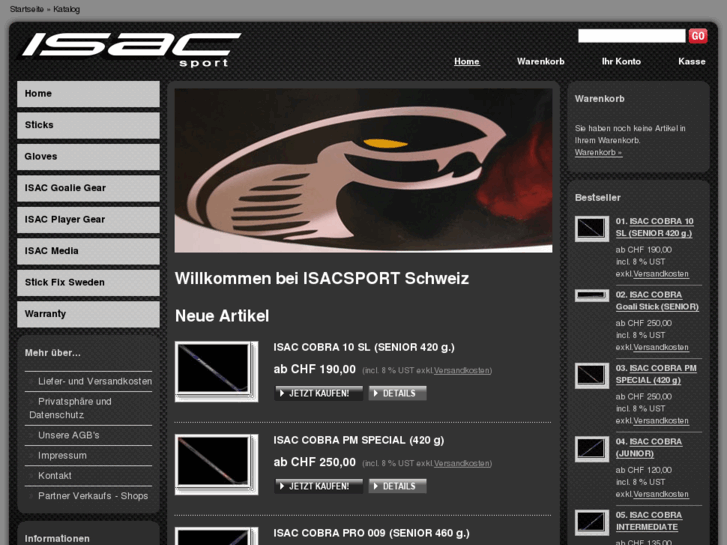Image resolution: width=727 pixels, height=545 pixels.
Task: Focus the search input field
Action: [x=631, y=36]
